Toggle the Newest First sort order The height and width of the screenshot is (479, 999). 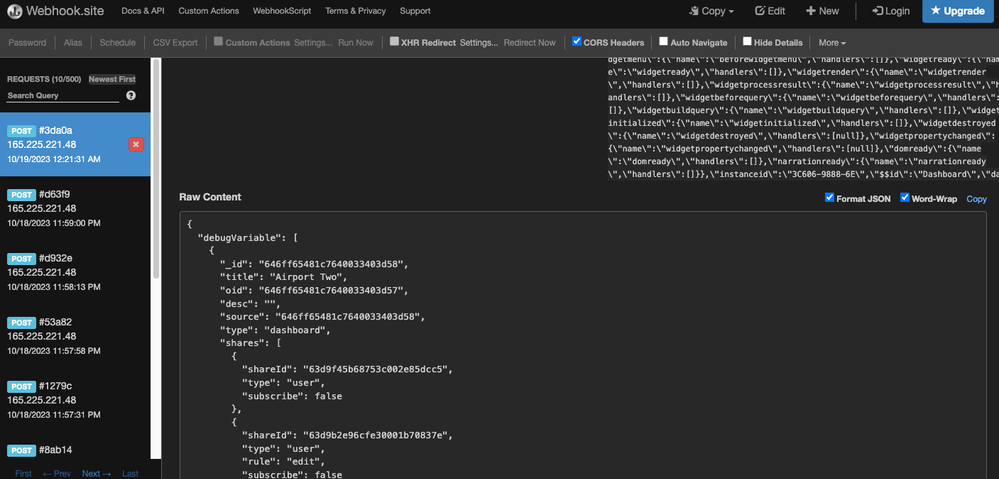click(112, 78)
